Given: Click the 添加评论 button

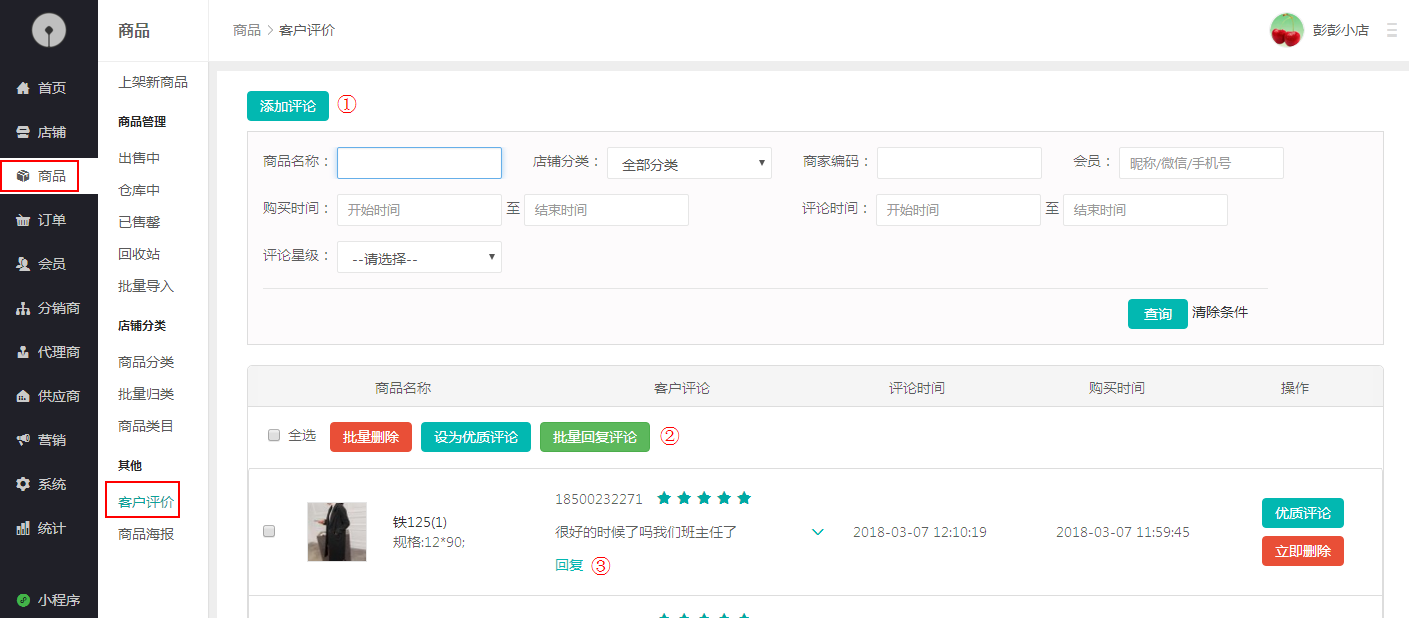Looking at the screenshot, I should [288, 106].
